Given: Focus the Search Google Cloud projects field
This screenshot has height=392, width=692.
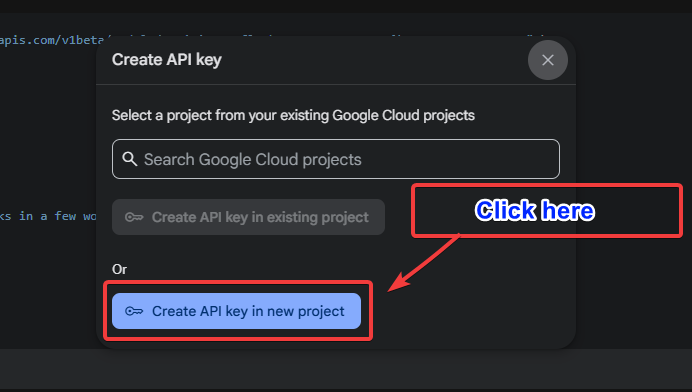Looking at the screenshot, I should pos(336,159).
